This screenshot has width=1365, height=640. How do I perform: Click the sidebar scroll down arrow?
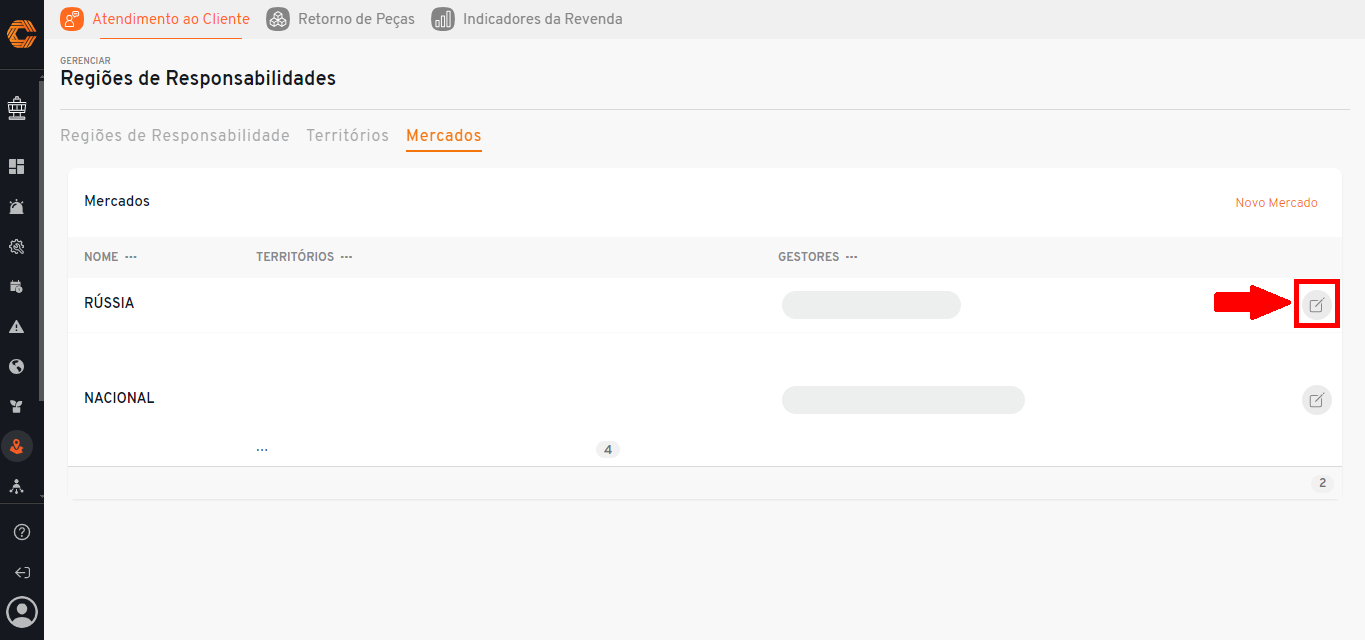tap(41, 496)
